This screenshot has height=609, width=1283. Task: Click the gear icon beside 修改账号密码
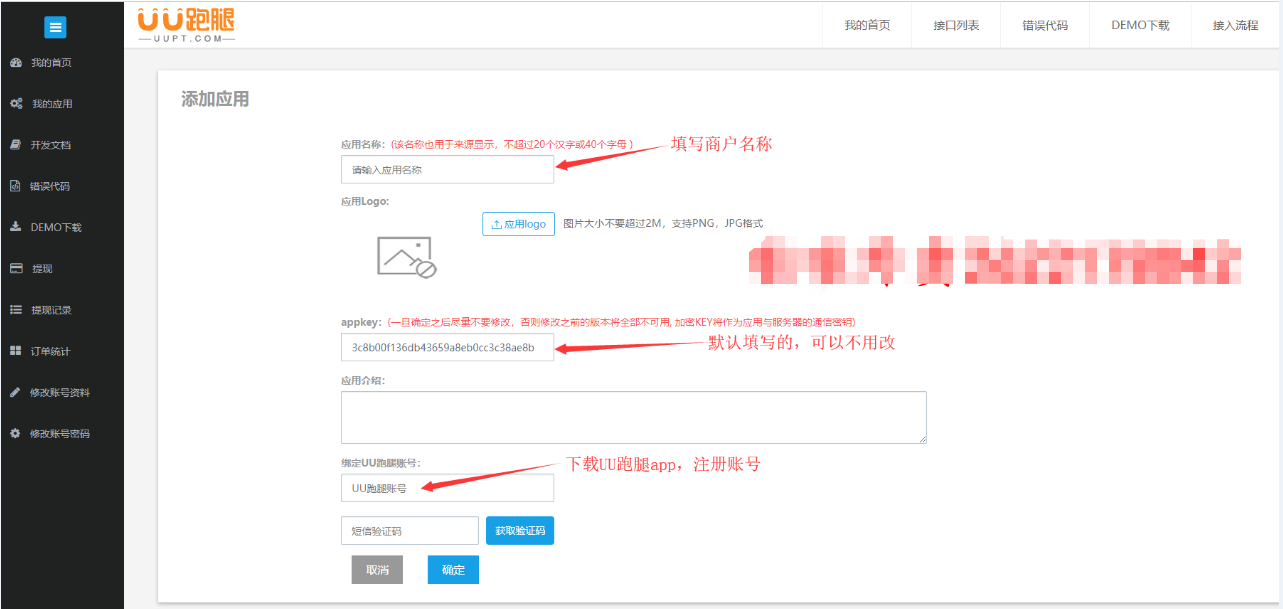point(16,433)
